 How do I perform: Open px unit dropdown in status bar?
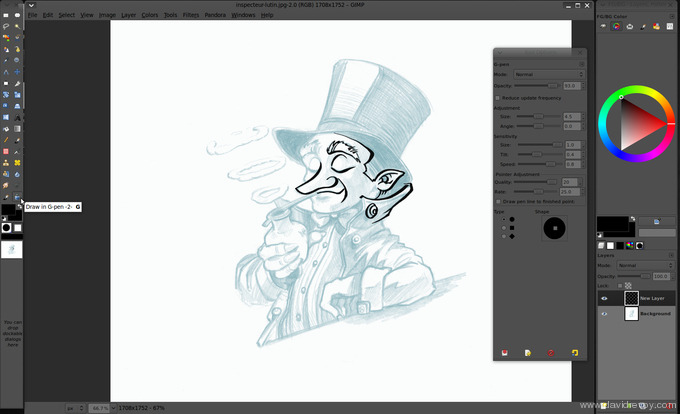coord(75,408)
